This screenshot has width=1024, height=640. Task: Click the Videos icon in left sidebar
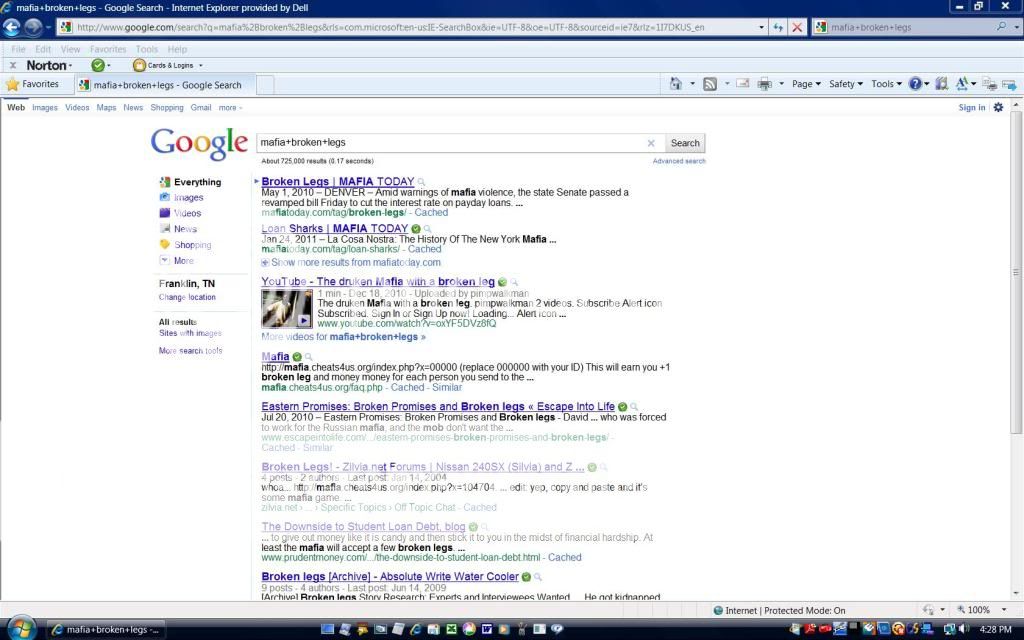point(165,213)
